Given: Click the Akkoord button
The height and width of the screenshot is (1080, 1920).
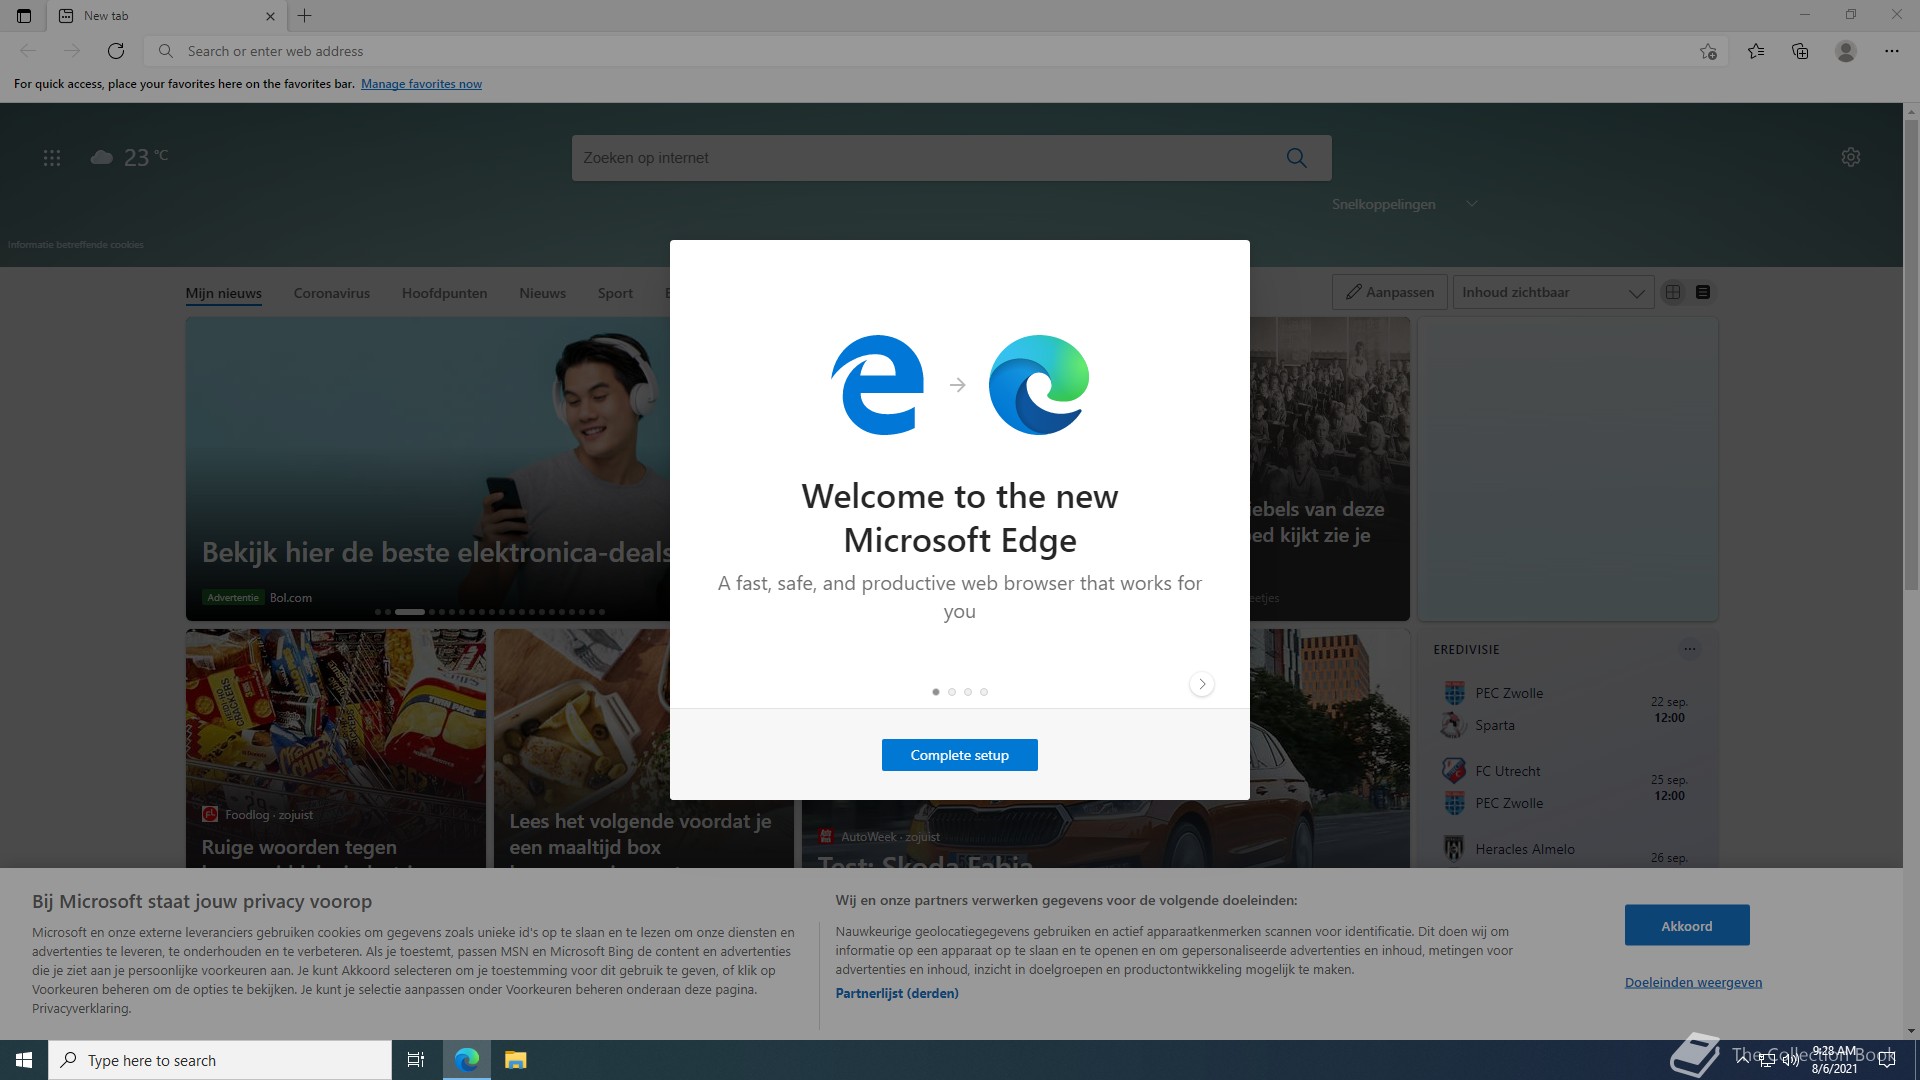Looking at the screenshot, I should click(x=1687, y=926).
